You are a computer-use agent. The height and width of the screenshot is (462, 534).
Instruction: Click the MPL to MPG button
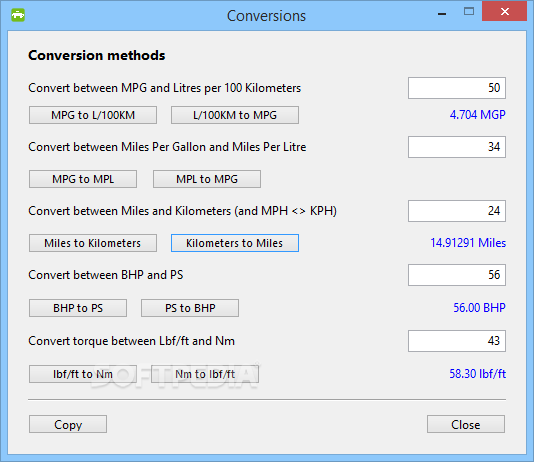(207, 179)
